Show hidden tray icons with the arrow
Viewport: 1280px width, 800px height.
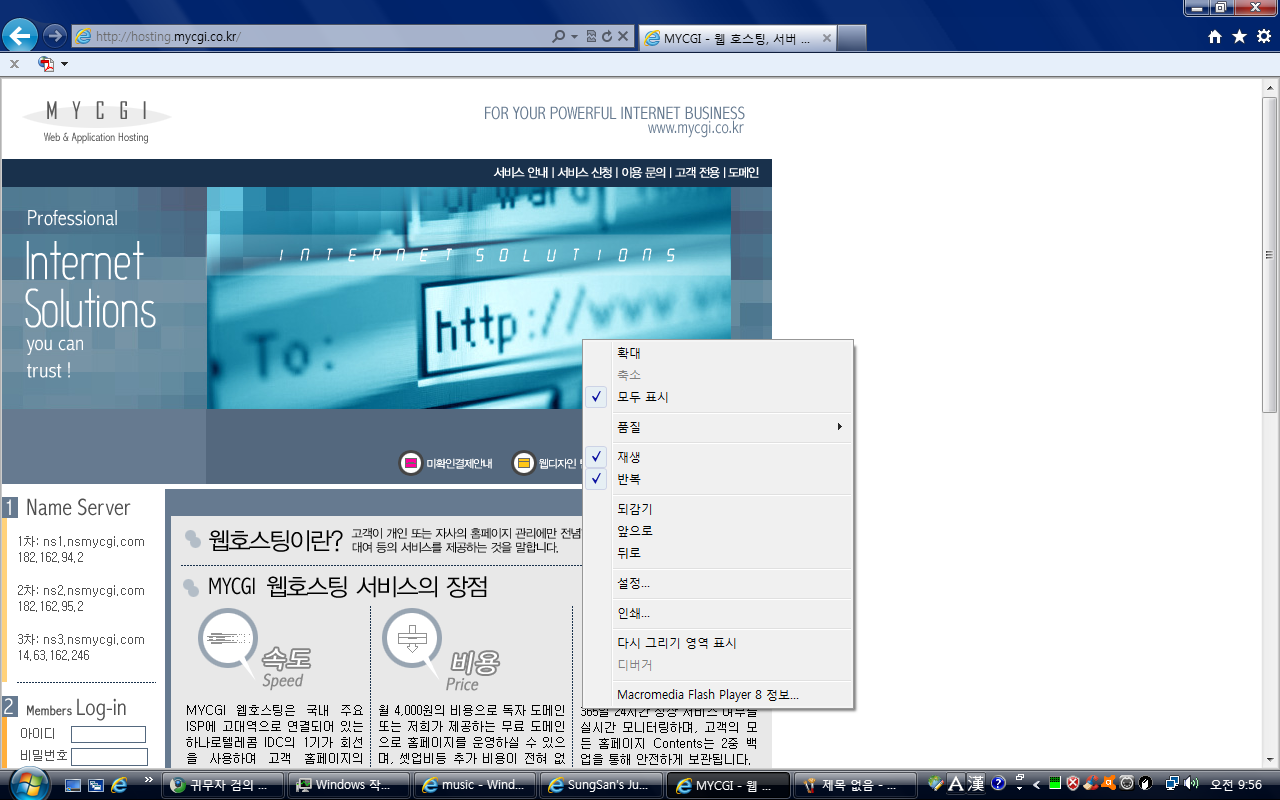click(x=1037, y=785)
